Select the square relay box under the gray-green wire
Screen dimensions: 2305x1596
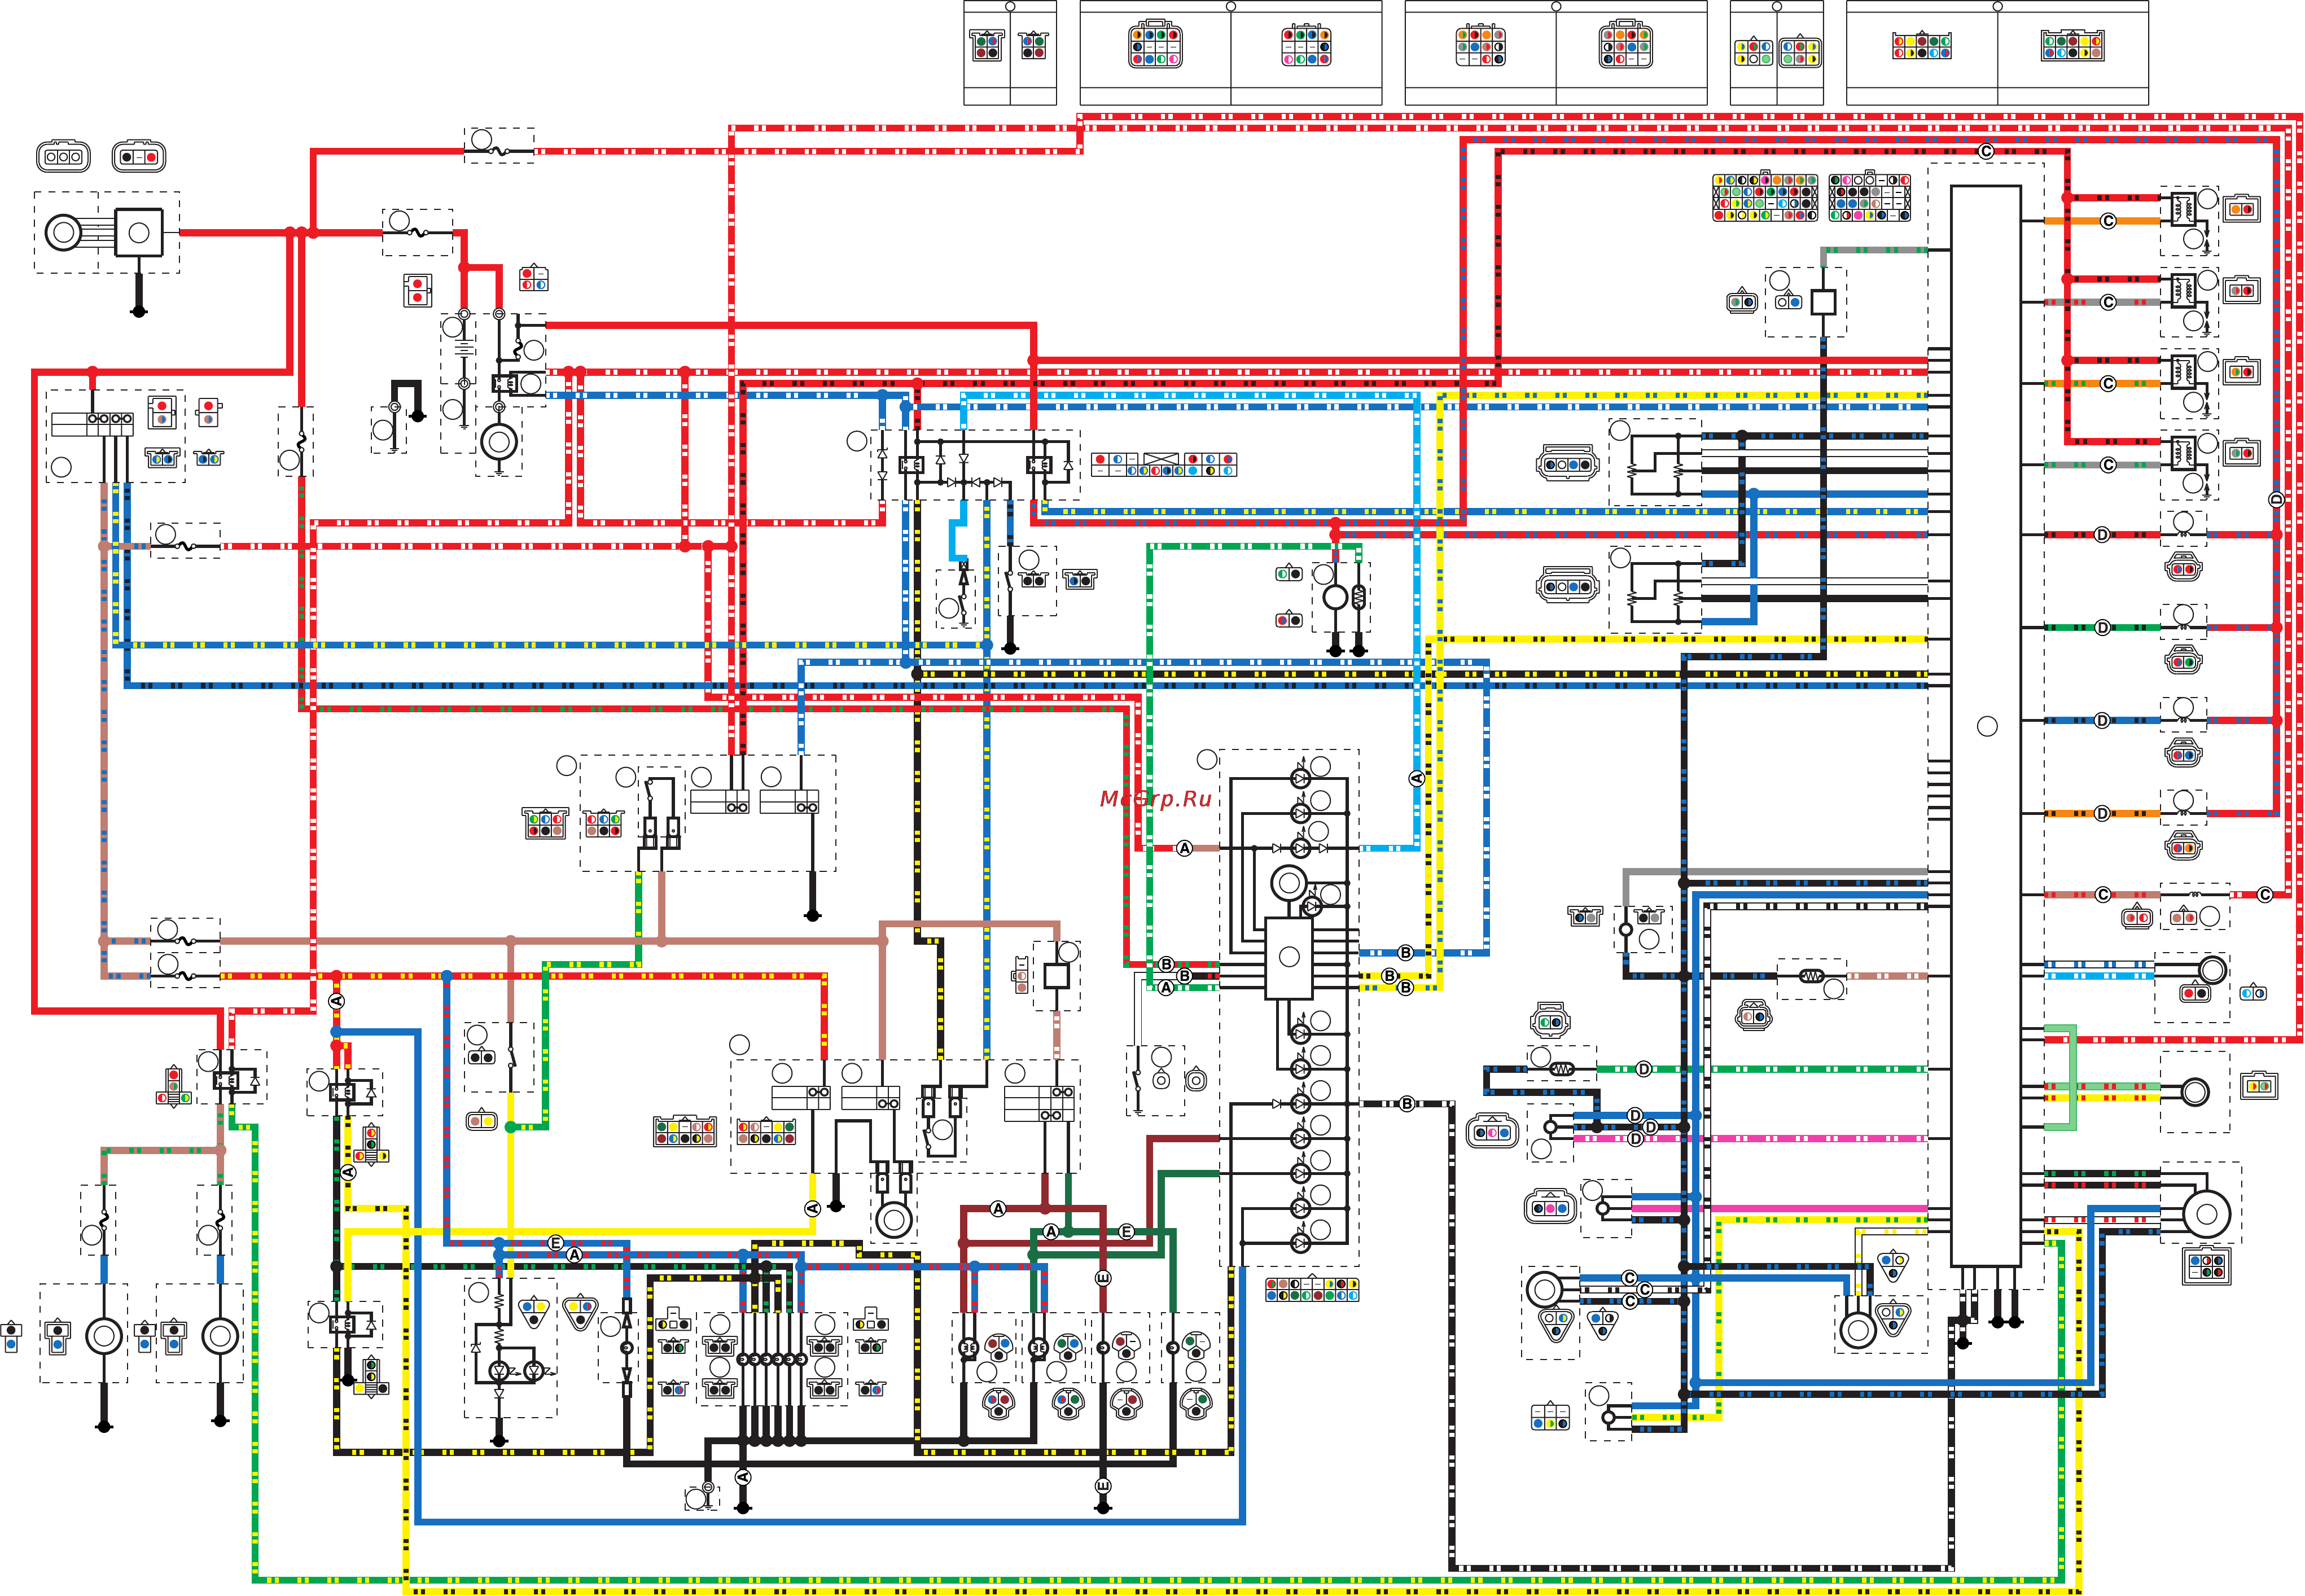pos(1824,301)
